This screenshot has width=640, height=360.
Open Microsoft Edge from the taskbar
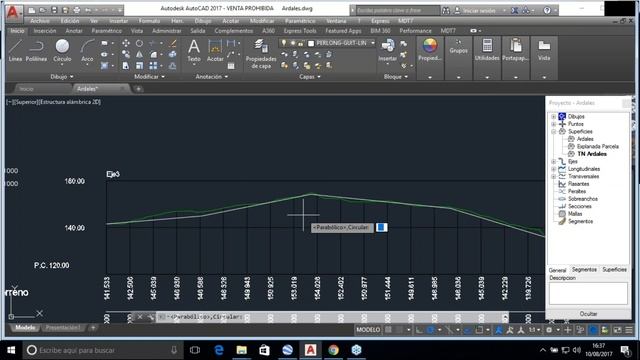coord(219,350)
